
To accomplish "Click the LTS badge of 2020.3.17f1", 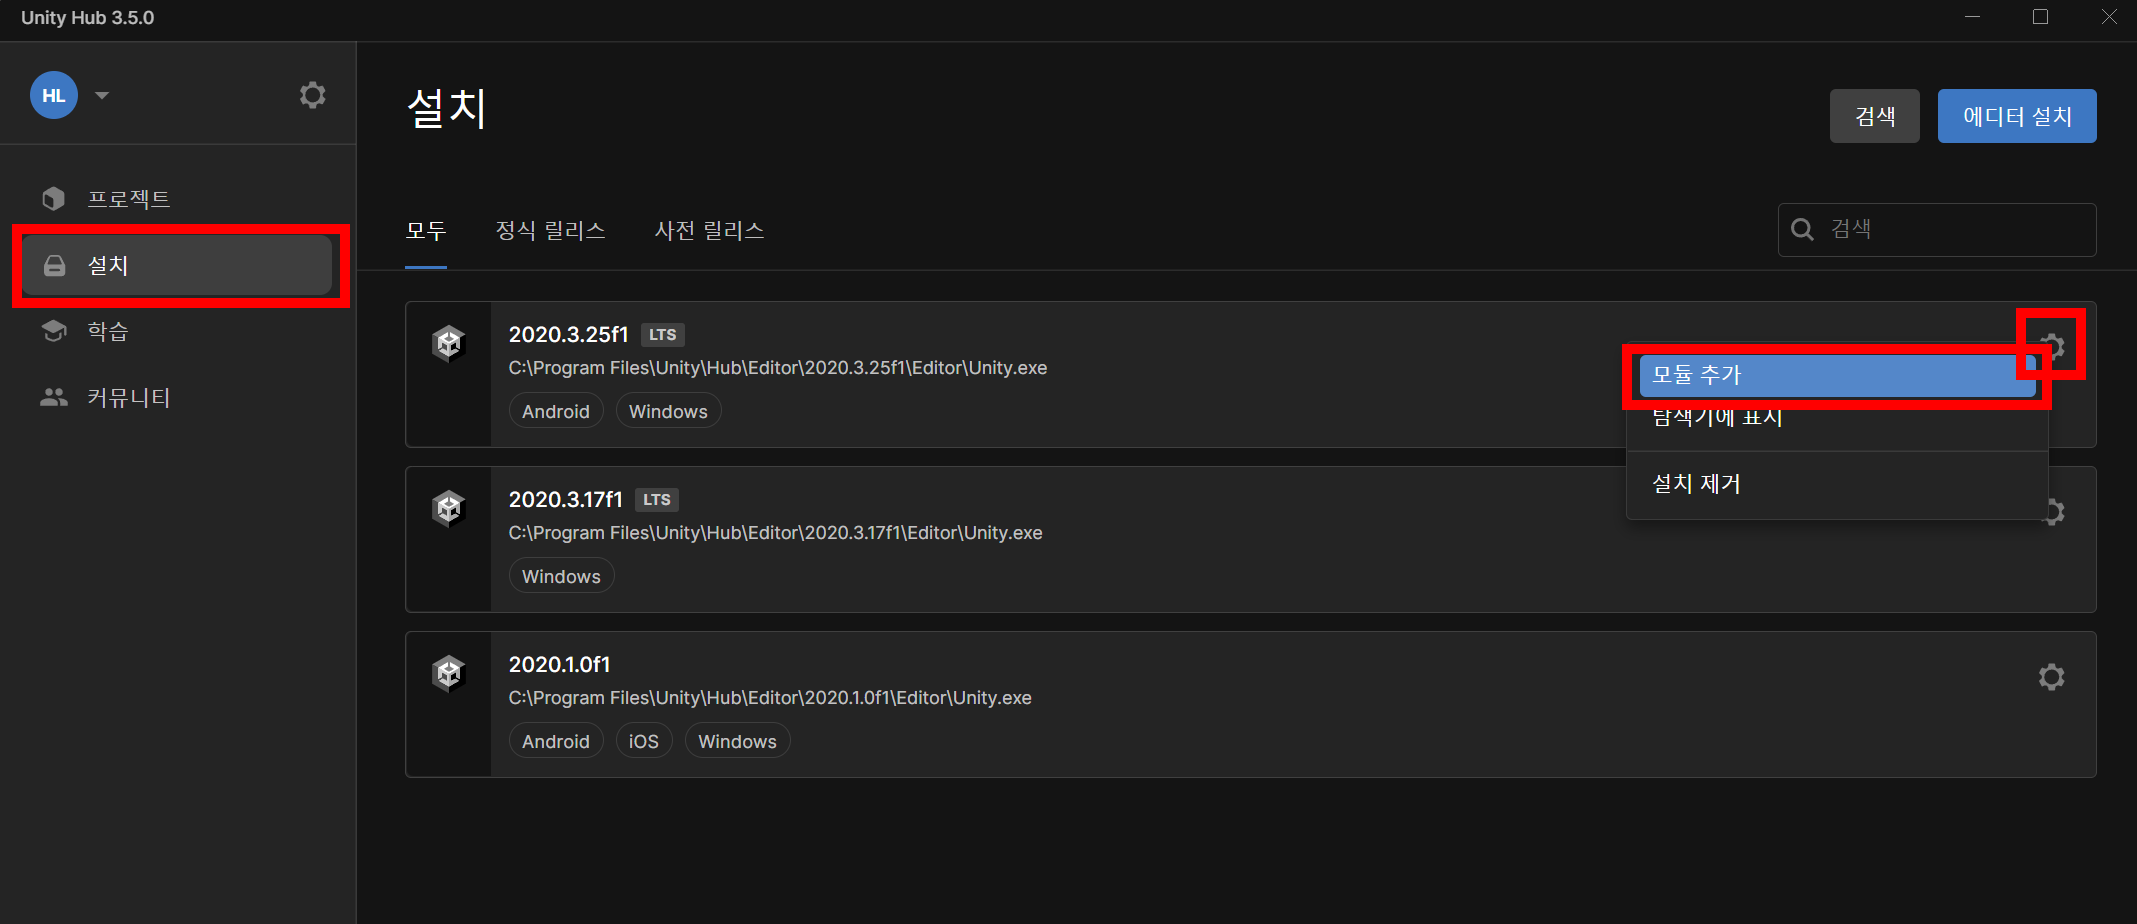I will pyautogui.click(x=657, y=500).
